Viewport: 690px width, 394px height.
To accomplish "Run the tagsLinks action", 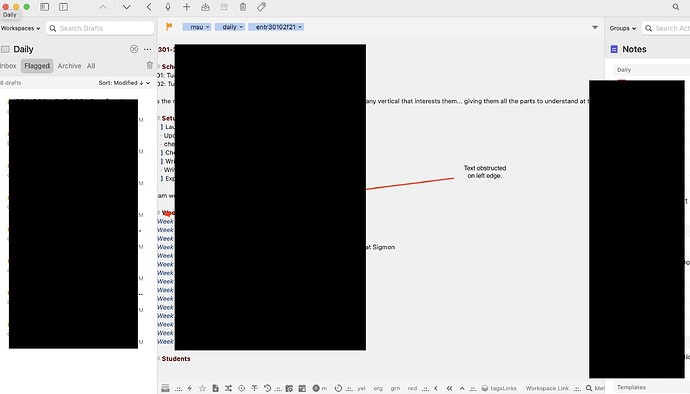I will point(499,388).
